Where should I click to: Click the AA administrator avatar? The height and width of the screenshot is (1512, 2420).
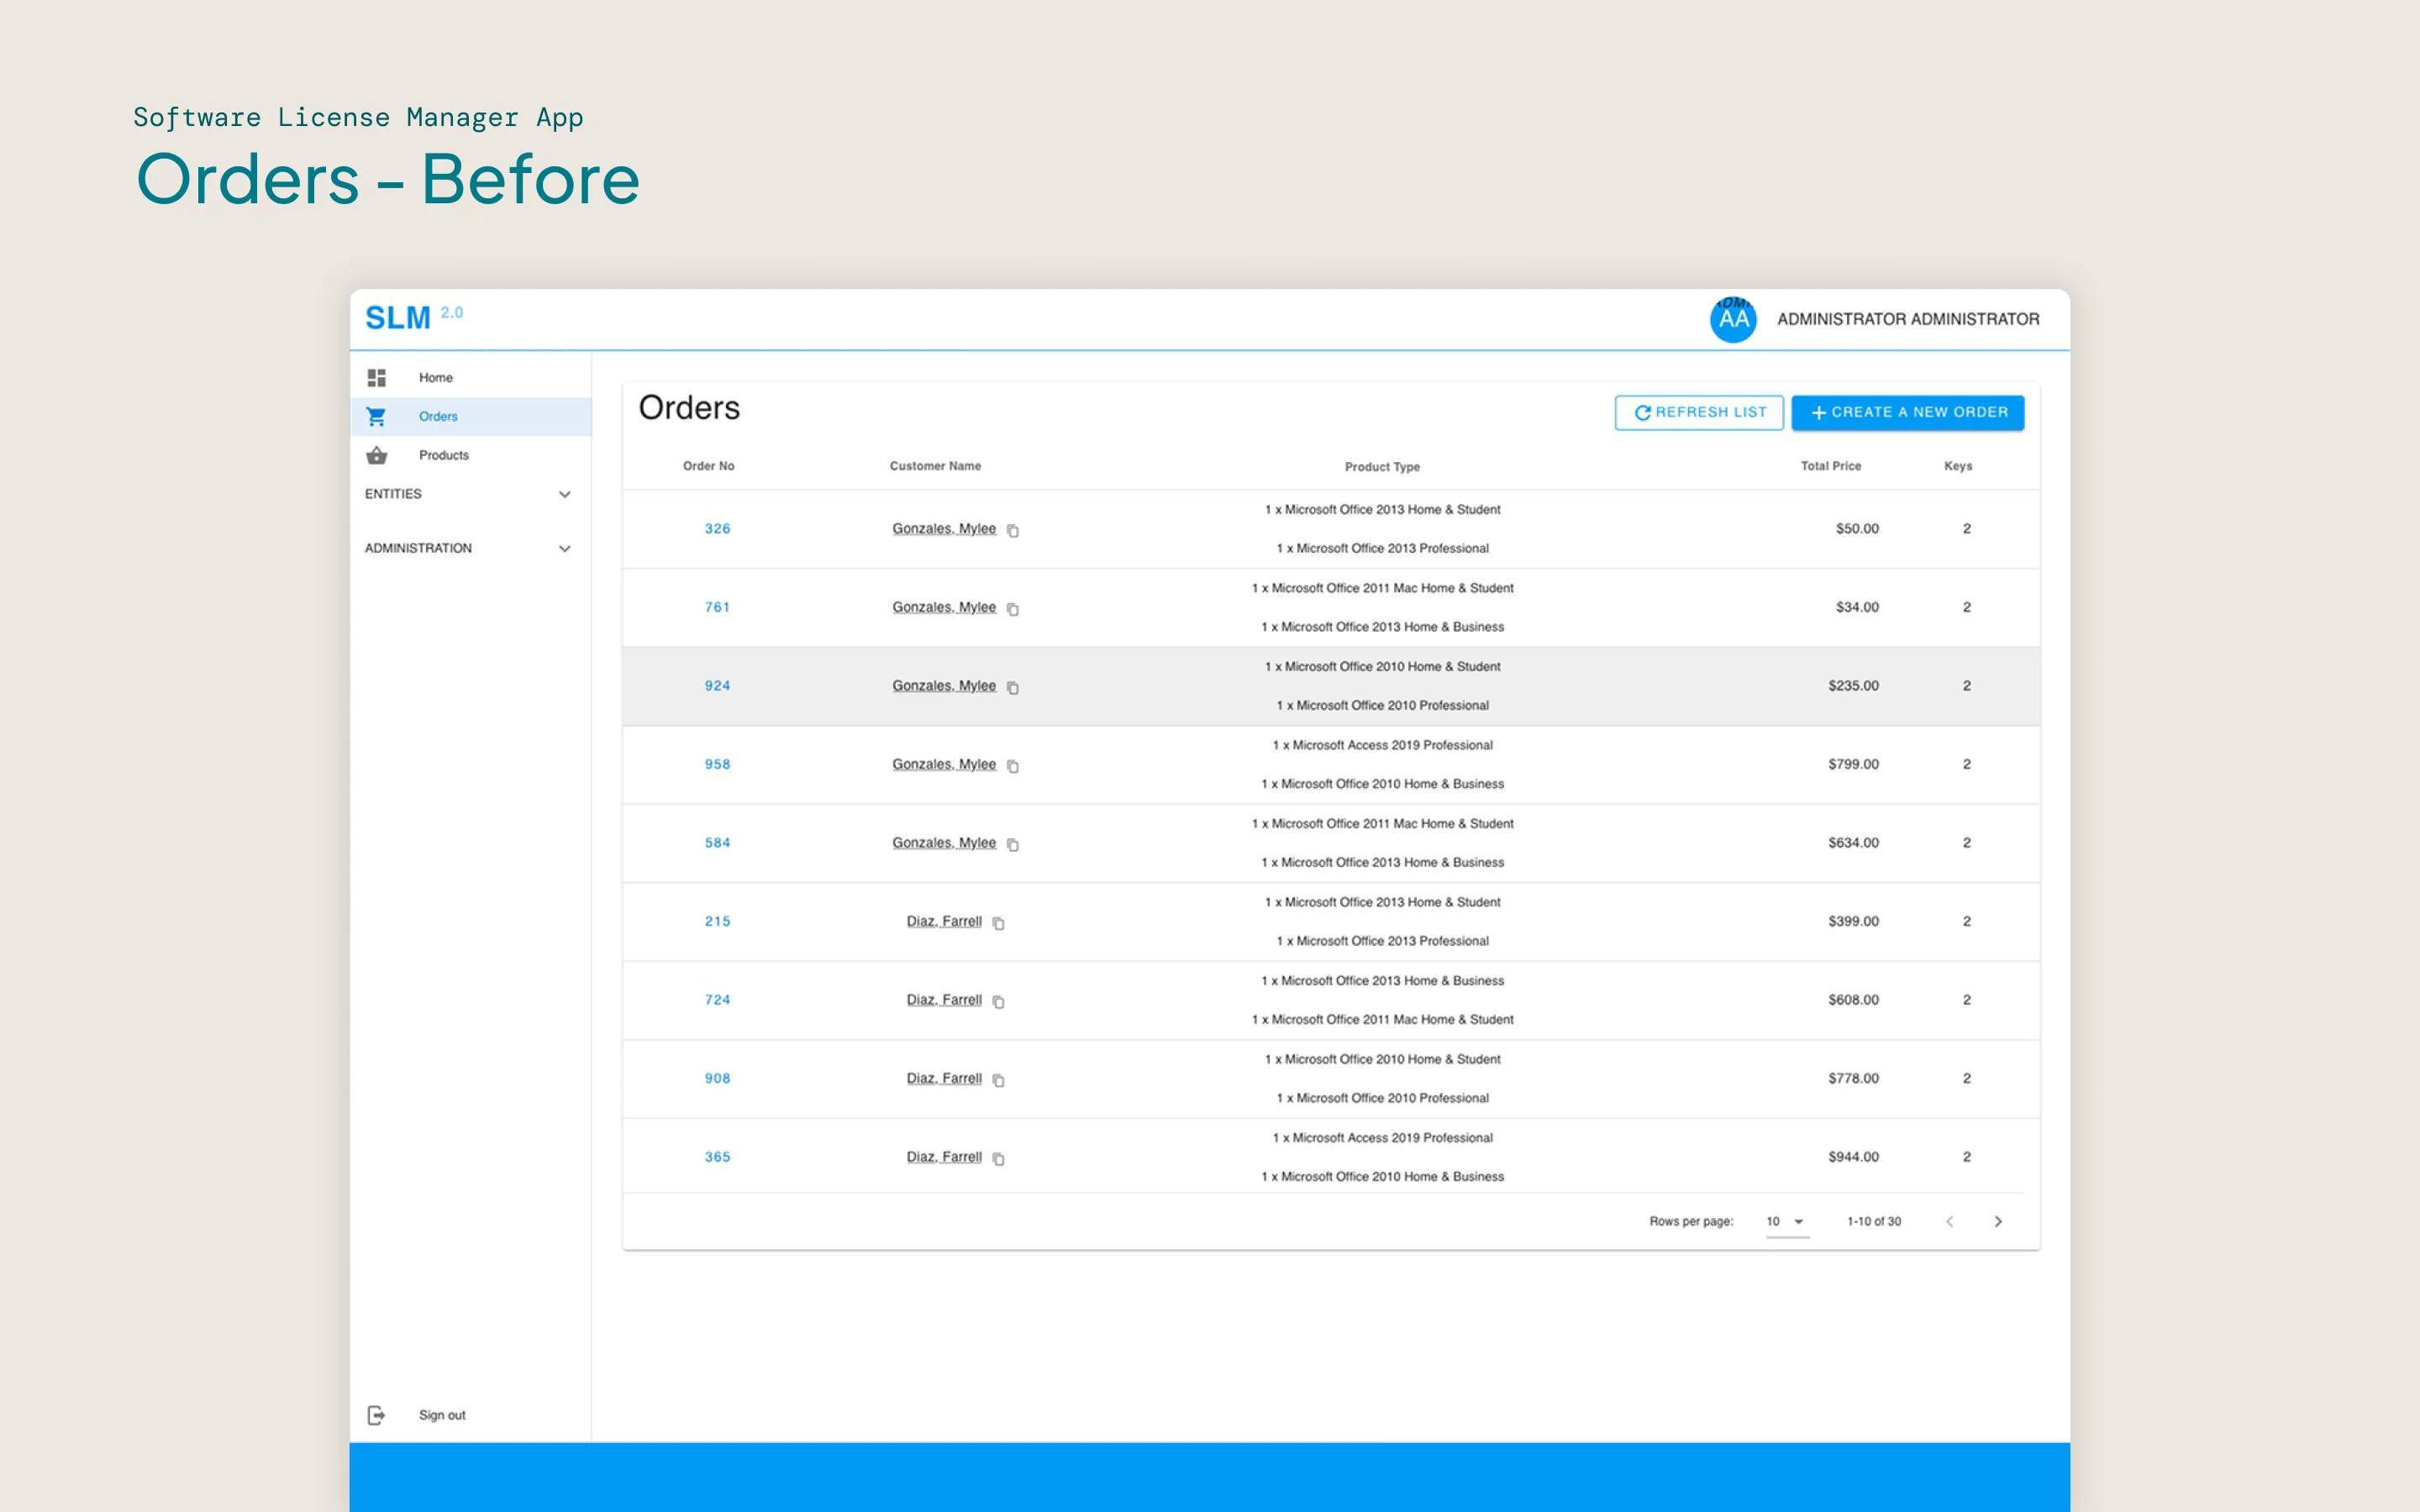click(1733, 319)
